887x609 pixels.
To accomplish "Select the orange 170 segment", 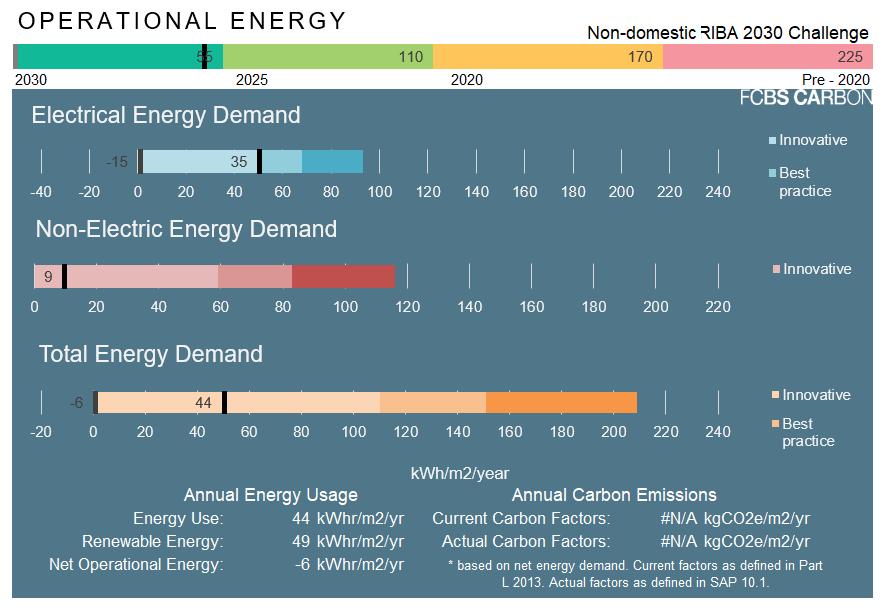I will (x=548, y=57).
